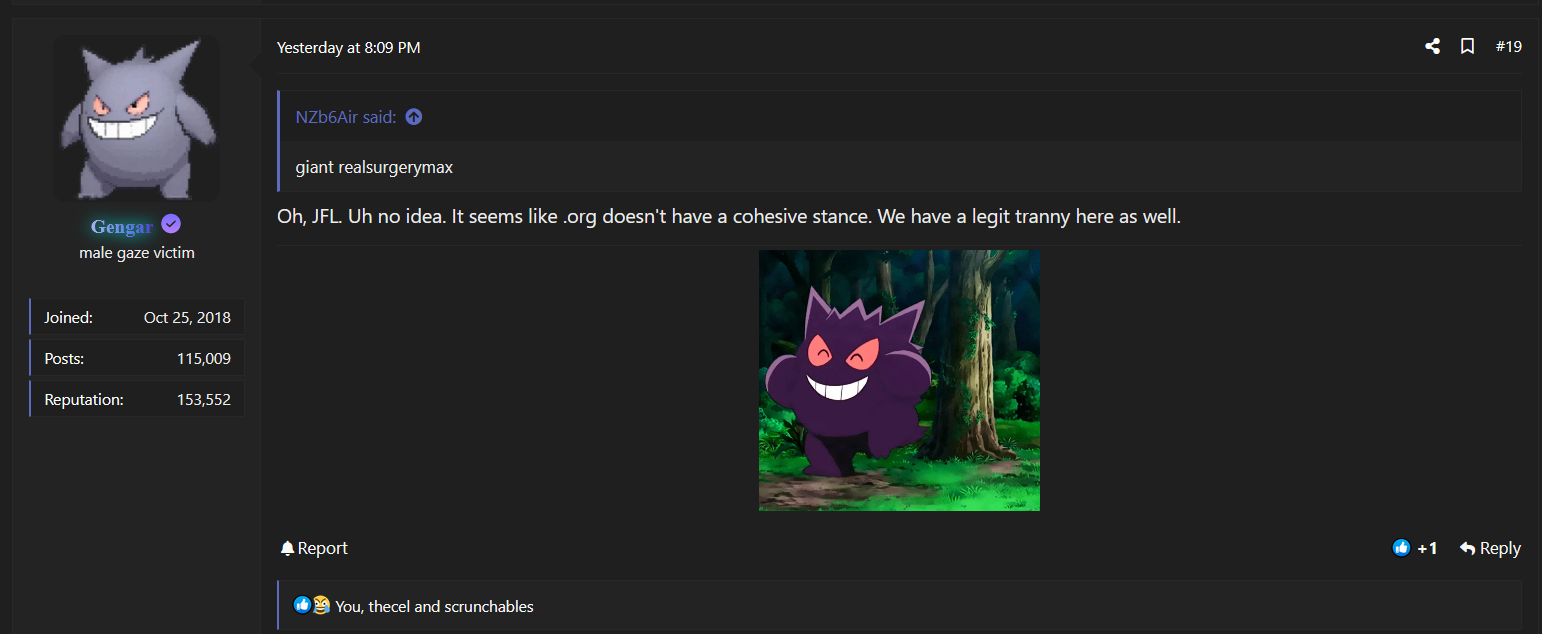This screenshot has height=634, width=1542.
Task: Open the post number #19 permalink
Action: tap(1508, 46)
